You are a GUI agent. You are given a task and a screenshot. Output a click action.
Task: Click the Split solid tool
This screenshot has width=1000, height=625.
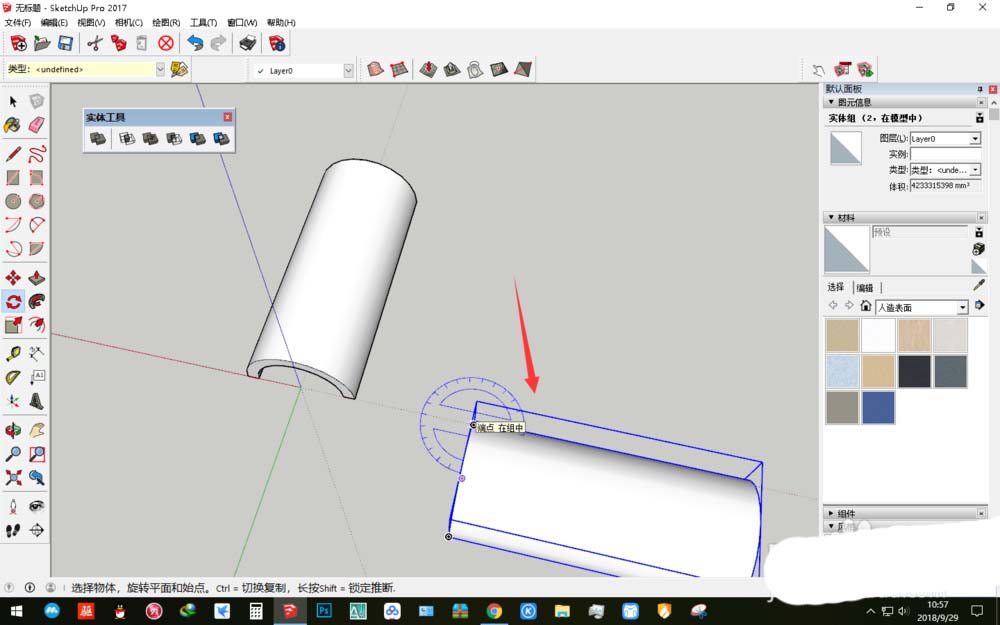pyautogui.click(x=221, y=138)
